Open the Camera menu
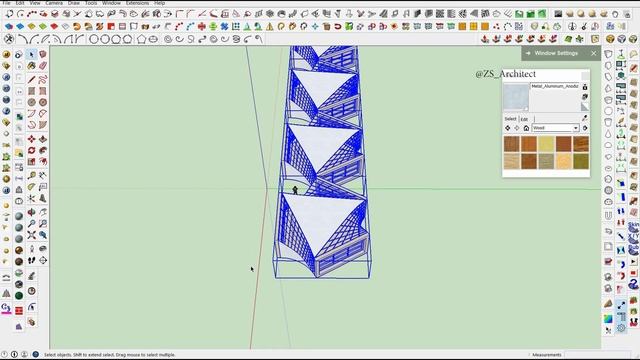640x360 pixels. (x=54, y=3)
